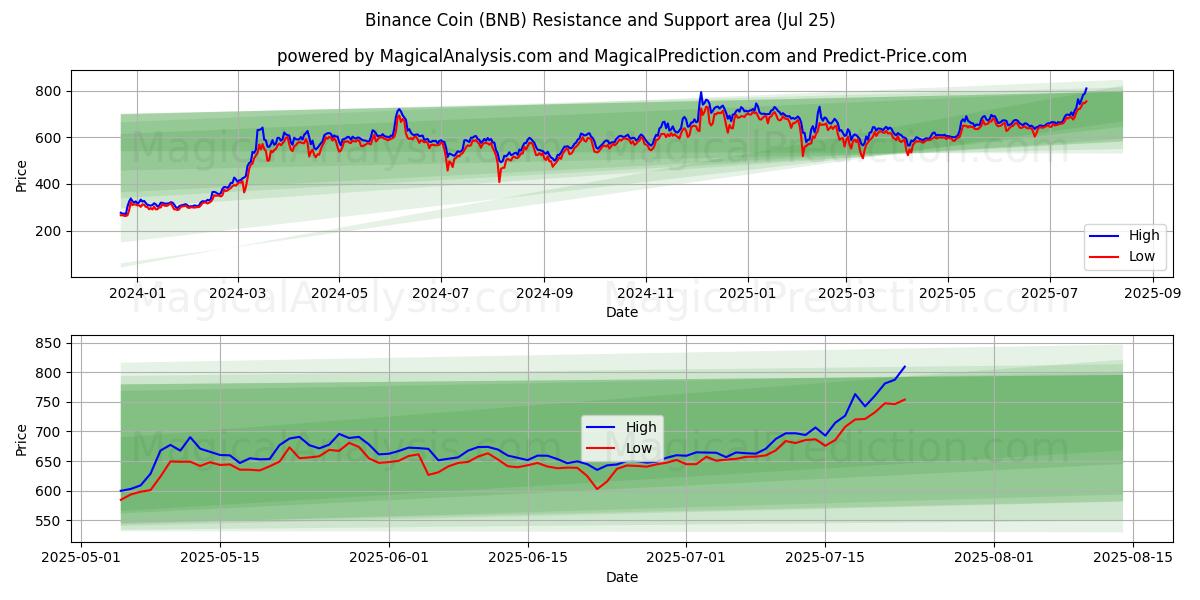Click the bottom chart y-axis value '750'
The image size is (1200, 600).
[50, 403]
